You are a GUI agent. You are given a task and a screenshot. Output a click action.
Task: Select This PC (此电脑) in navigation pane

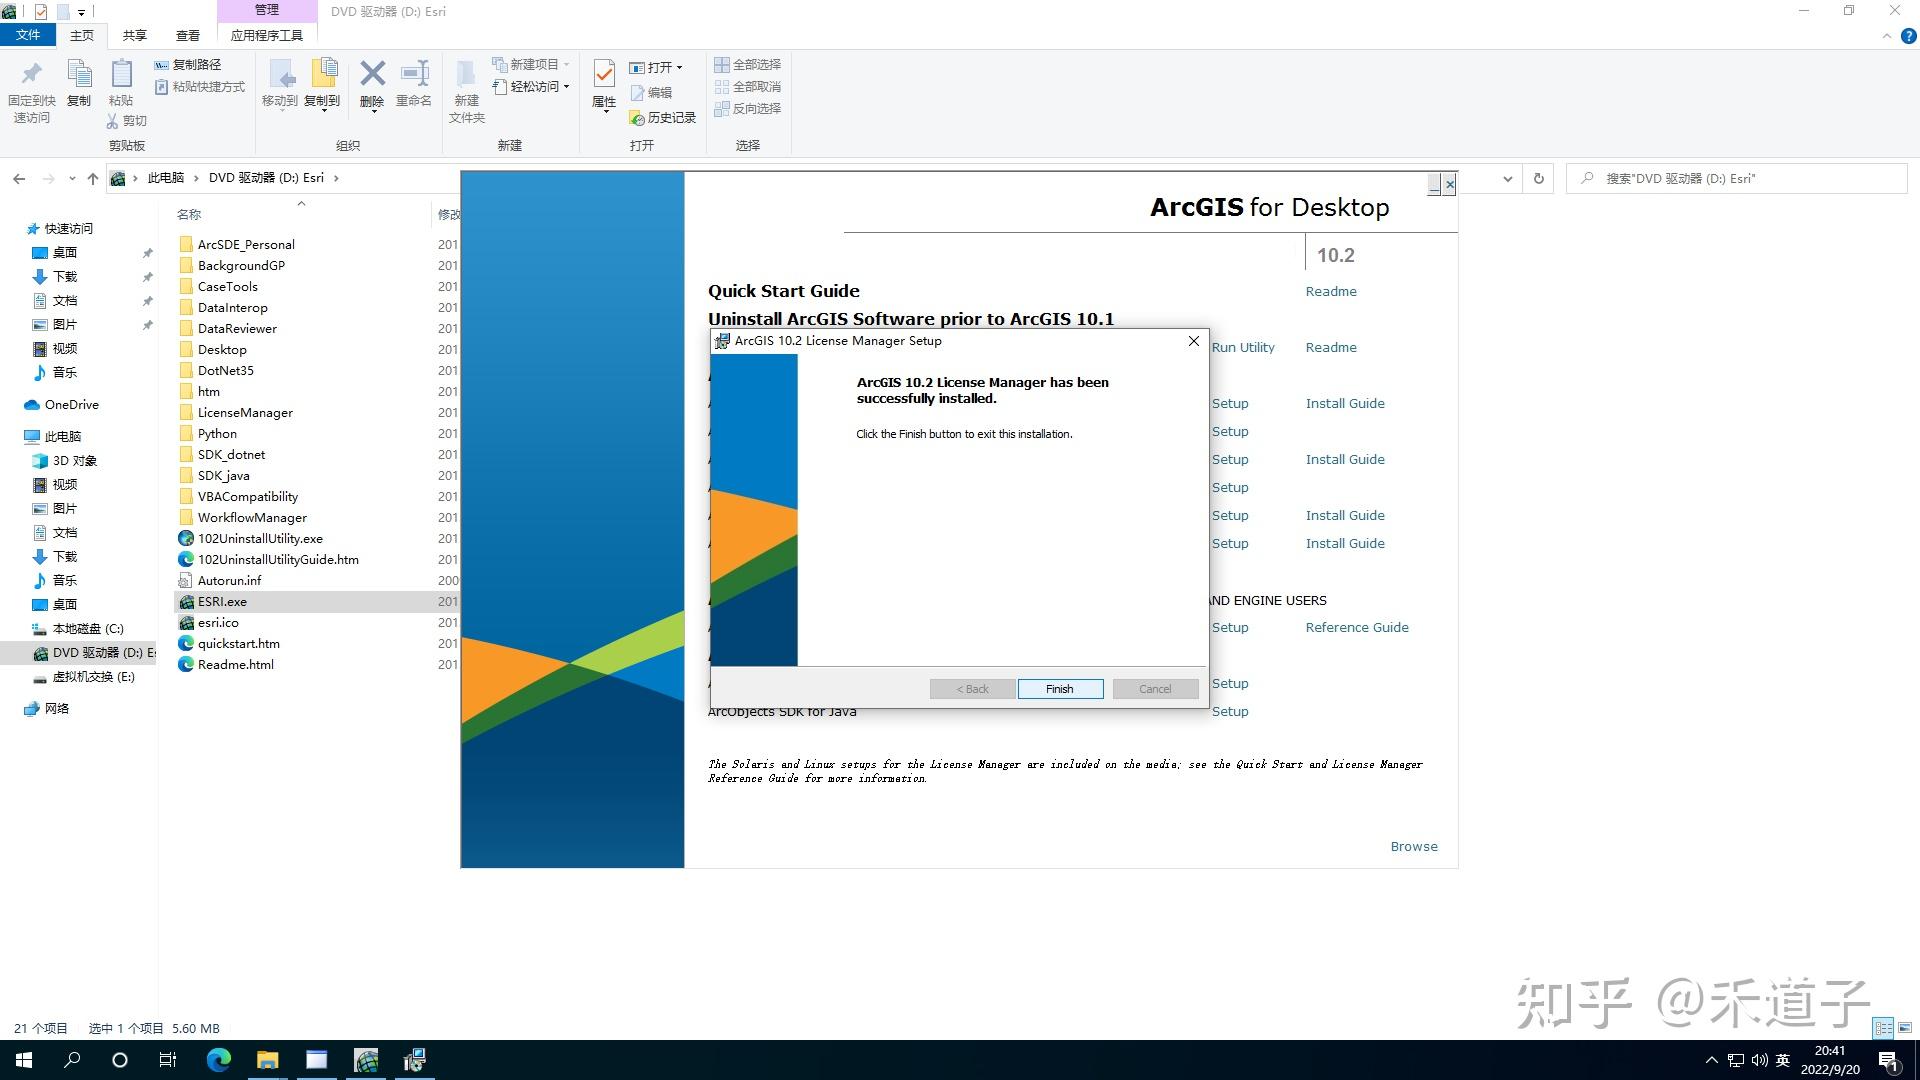pos(62,436)
